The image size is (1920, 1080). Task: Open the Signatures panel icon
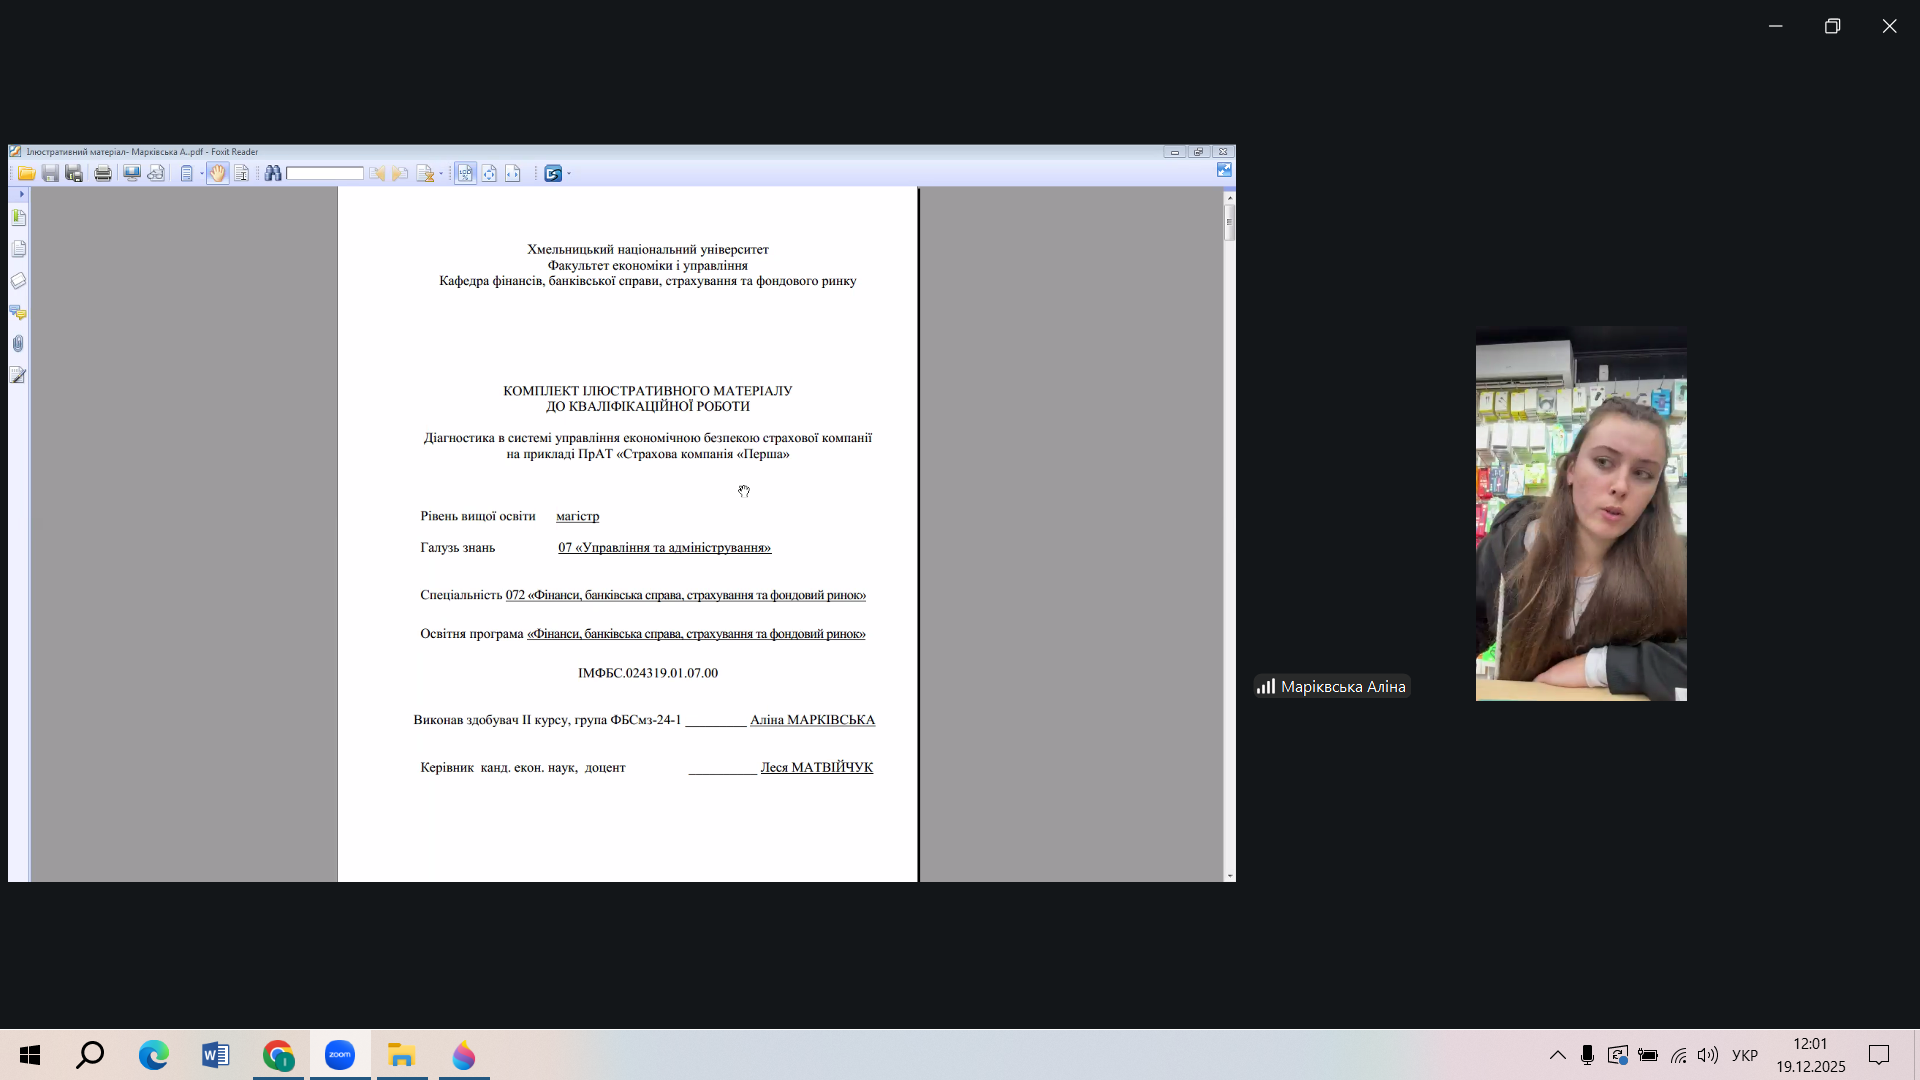18,375
